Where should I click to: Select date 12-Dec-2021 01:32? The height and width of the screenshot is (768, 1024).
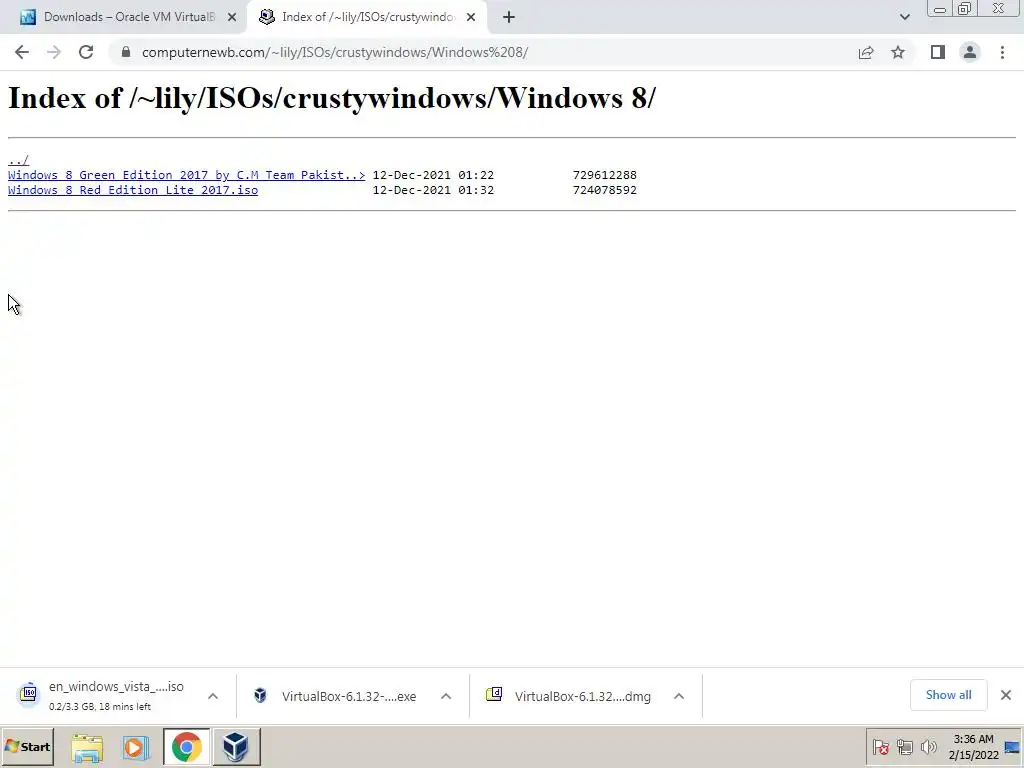(x=433, y=190)
